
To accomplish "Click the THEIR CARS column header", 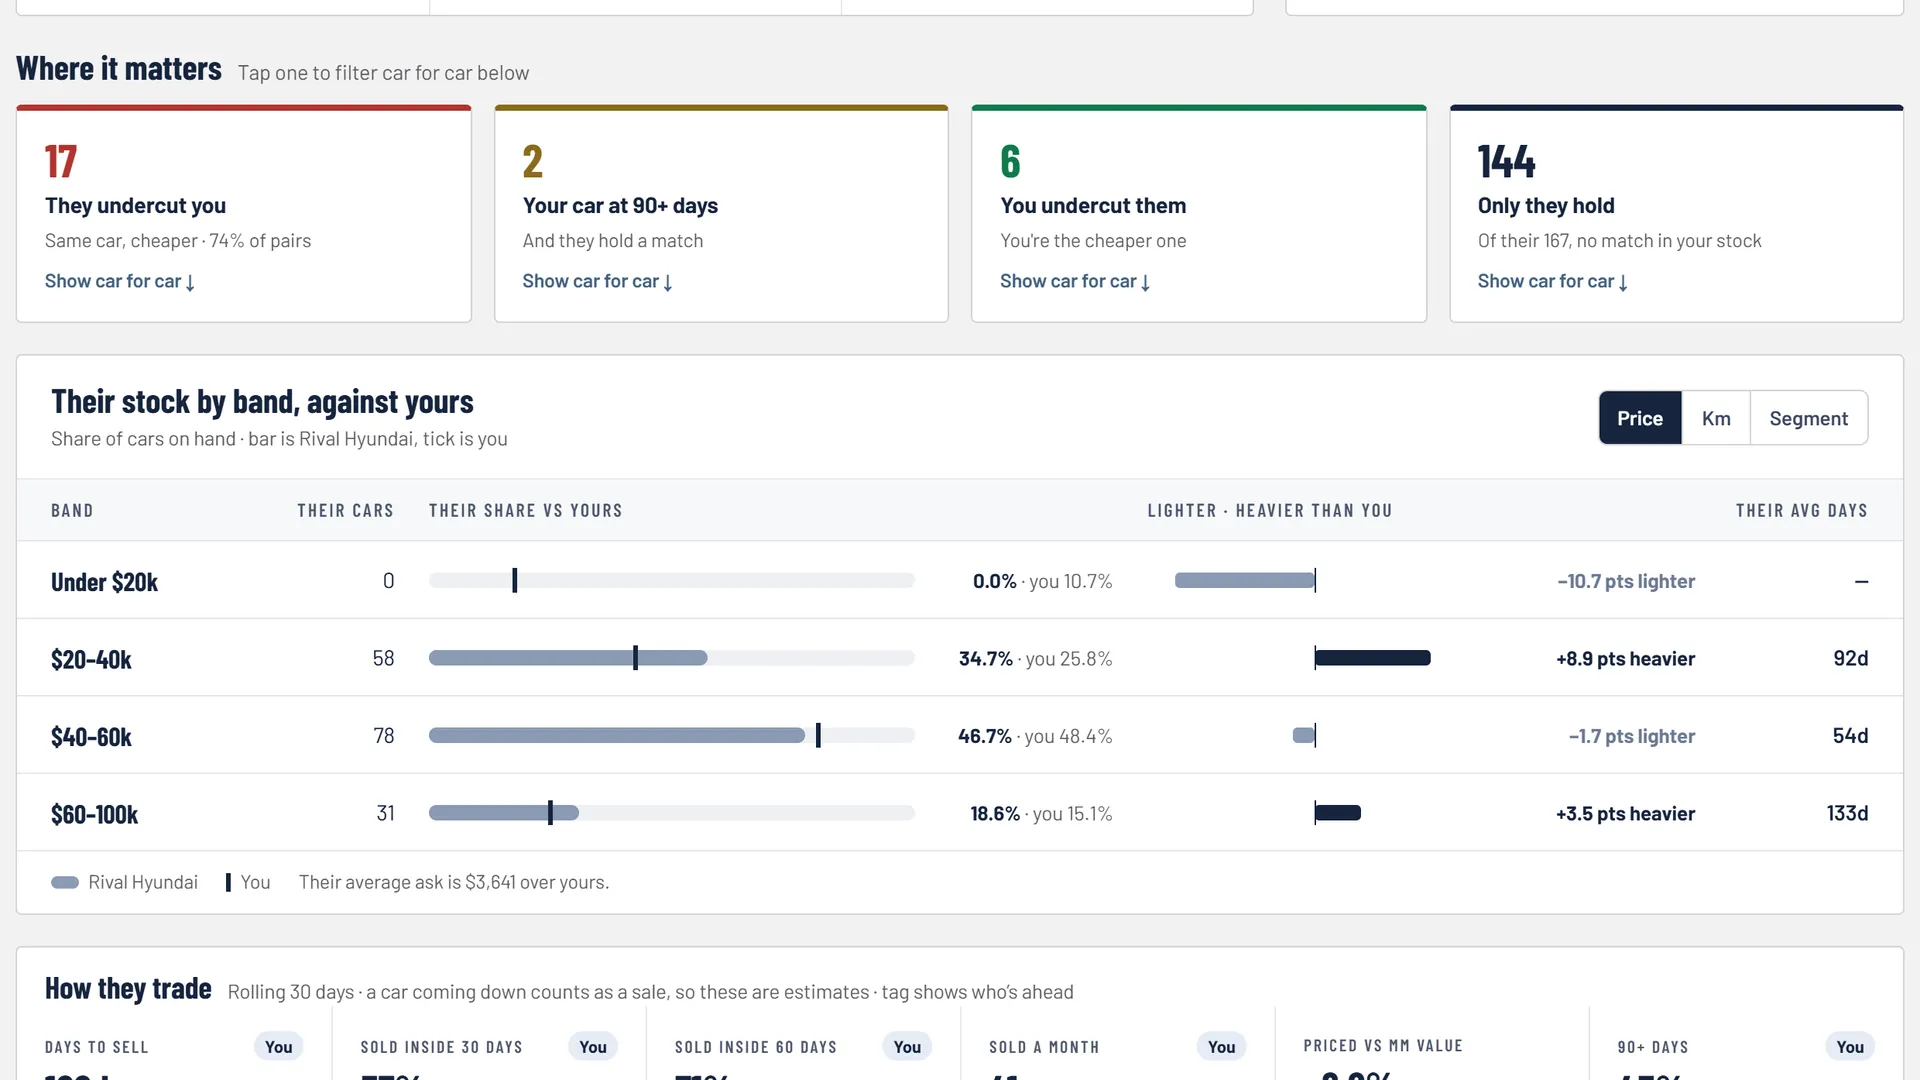I will (x=345, y=511).
